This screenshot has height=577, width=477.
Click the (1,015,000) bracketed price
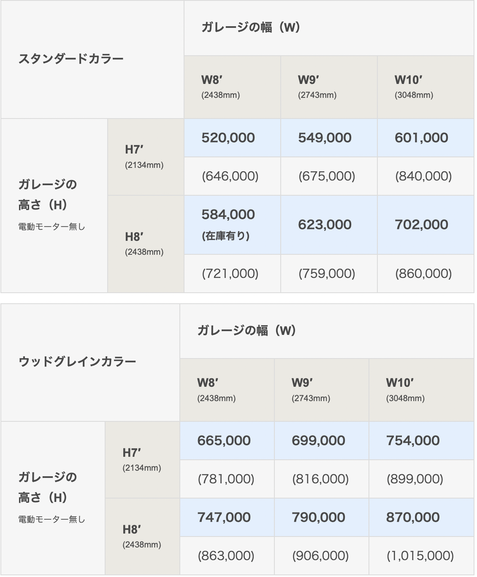[420, 556]
